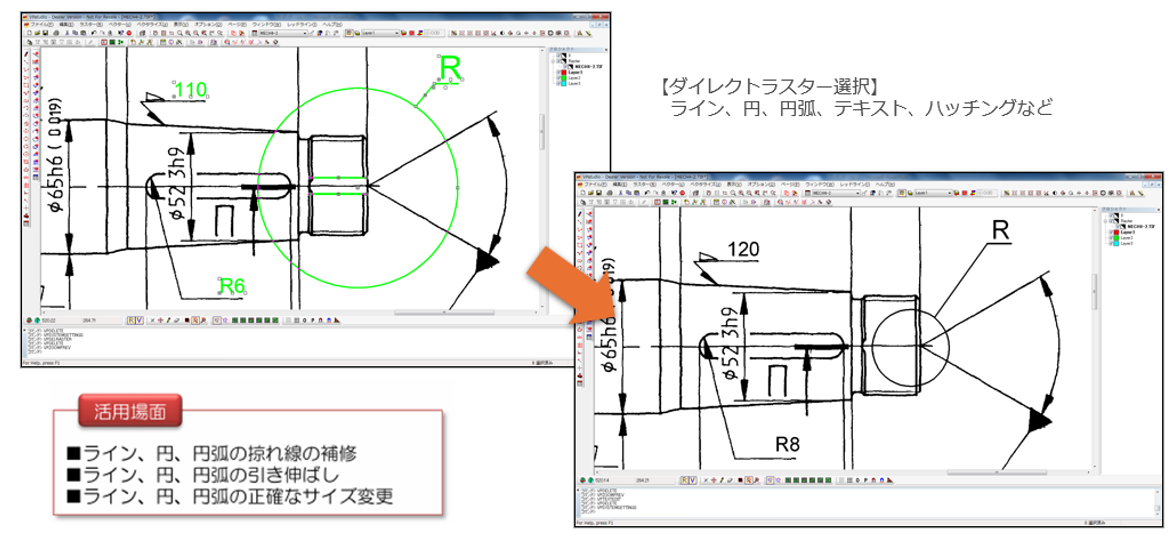This screenshot has width=1171, height=543.
Task: Open ファイル menu in upper-left VPstudio window
Action: pyautogui.click(x=42, y=24)
